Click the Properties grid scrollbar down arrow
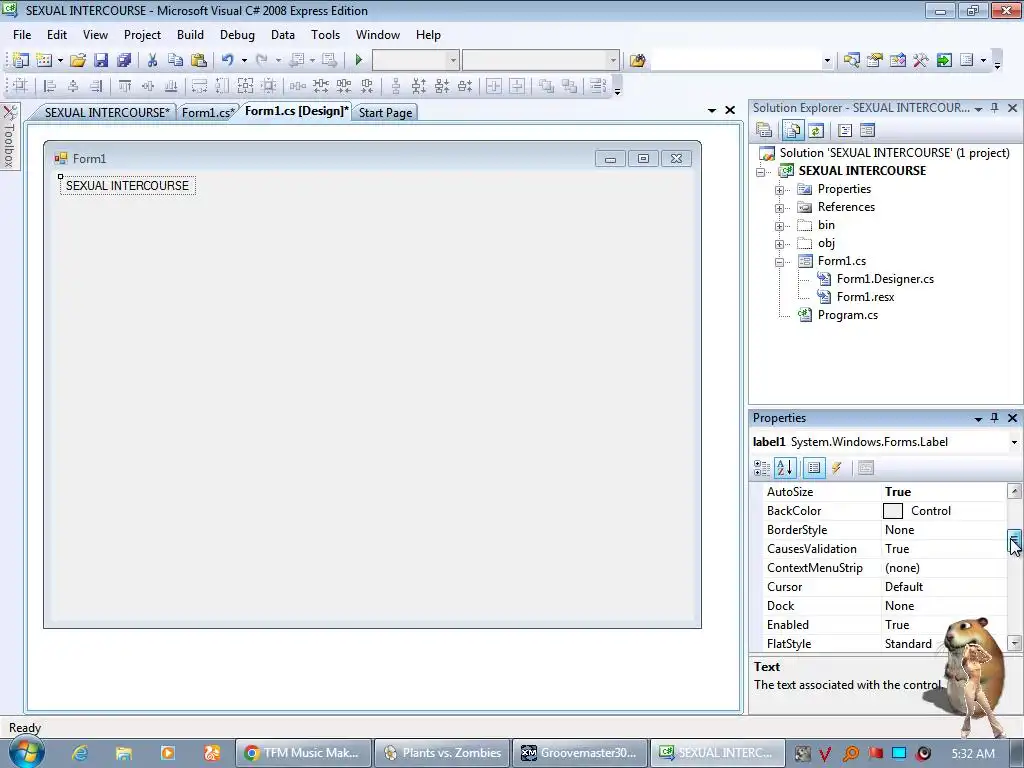 click(1014, 643)
